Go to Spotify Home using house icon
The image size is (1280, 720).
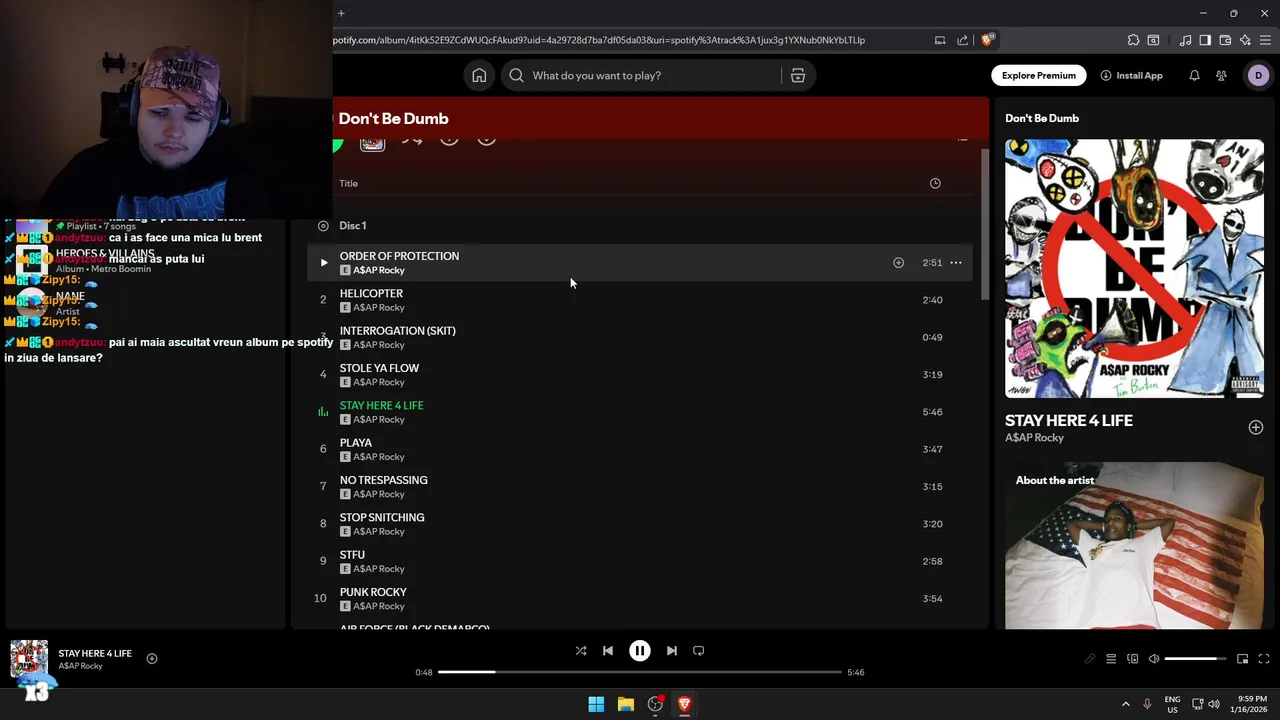479,75
